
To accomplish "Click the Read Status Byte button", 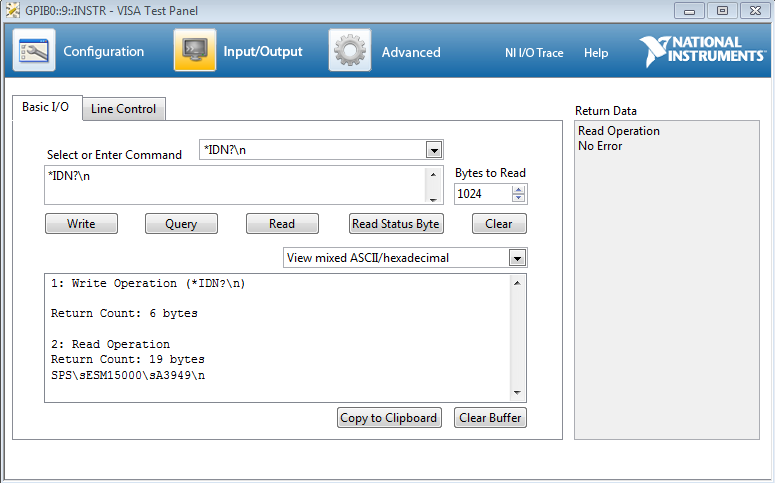I will (396, 224).
